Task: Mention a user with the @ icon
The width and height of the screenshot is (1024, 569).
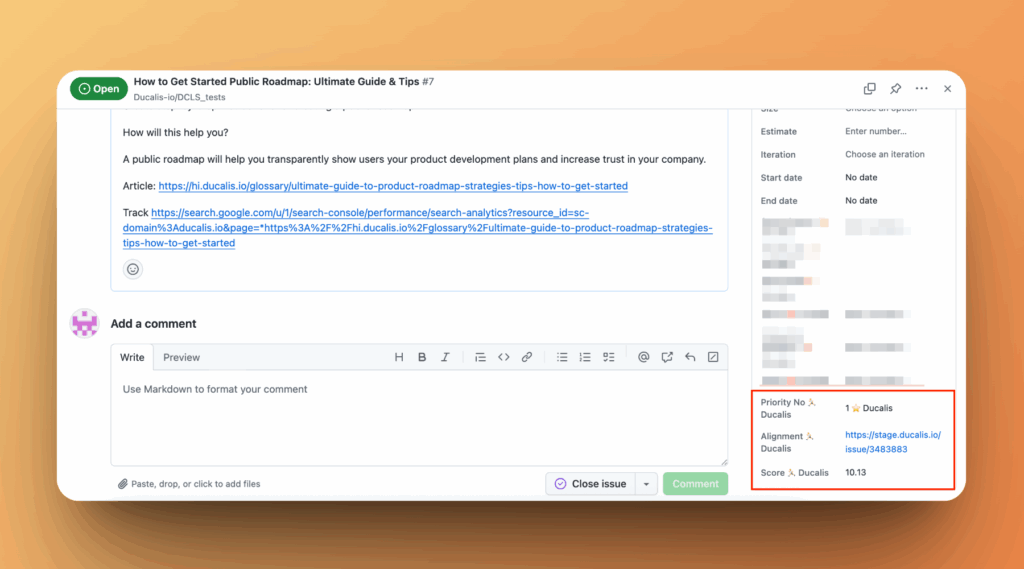Action: coord(643,357)
